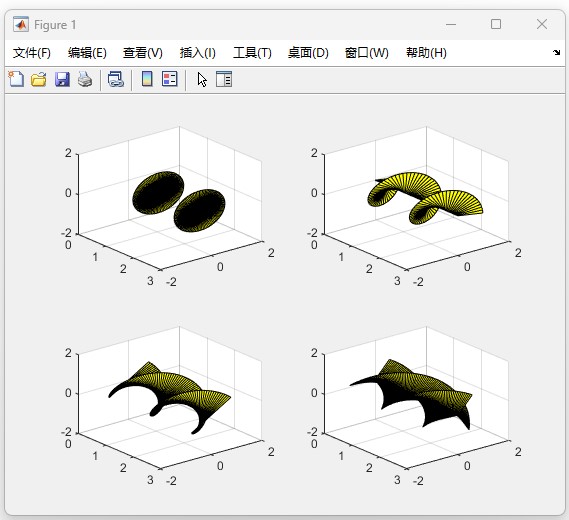Insert a colorbar from the toolbar
This screenshot has width=569, height=520.
[x=147, y=79]
